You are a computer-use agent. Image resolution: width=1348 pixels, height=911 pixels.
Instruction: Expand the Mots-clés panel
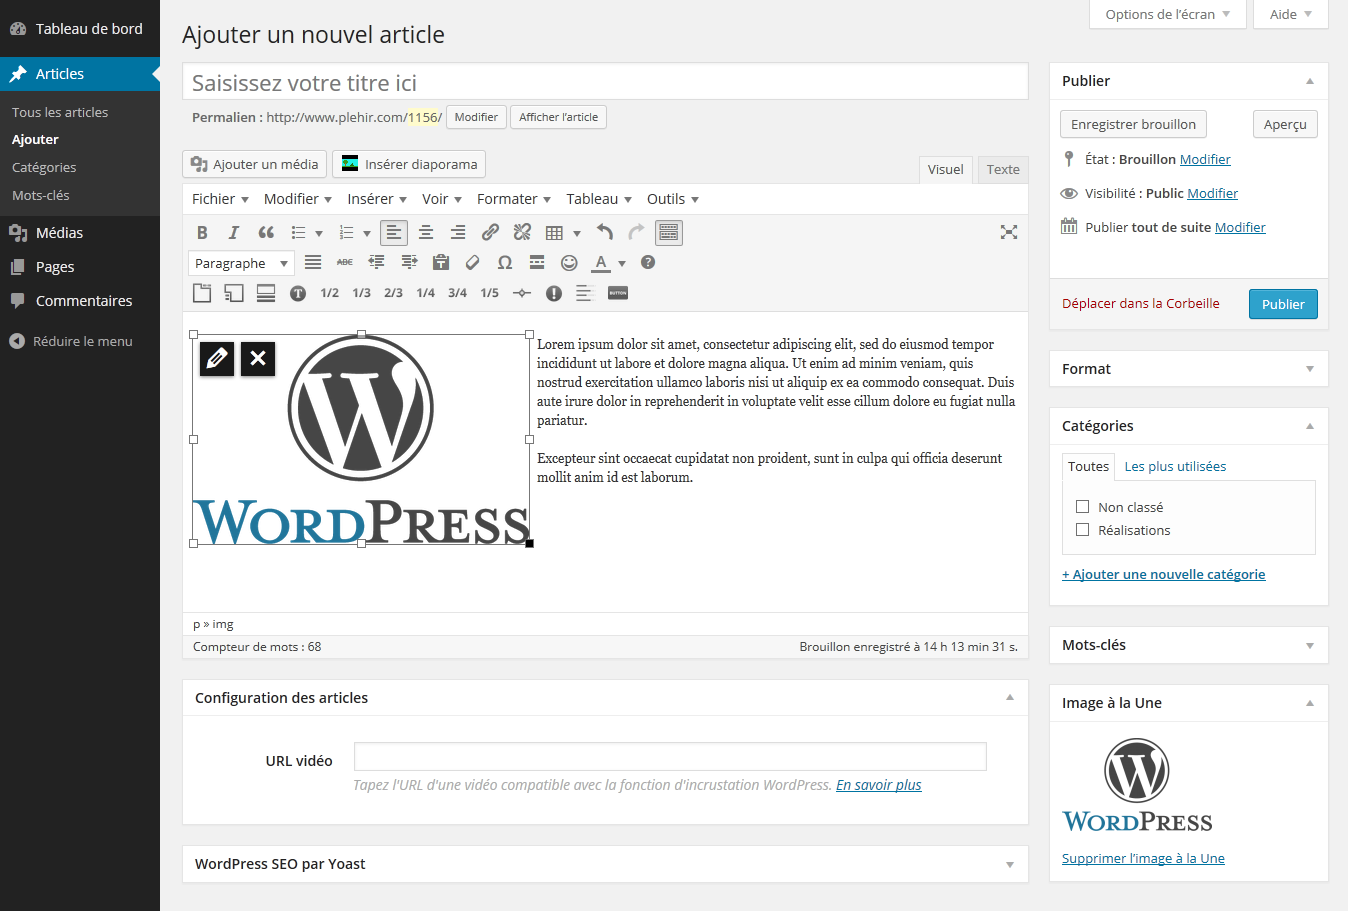click(1310, 646)
